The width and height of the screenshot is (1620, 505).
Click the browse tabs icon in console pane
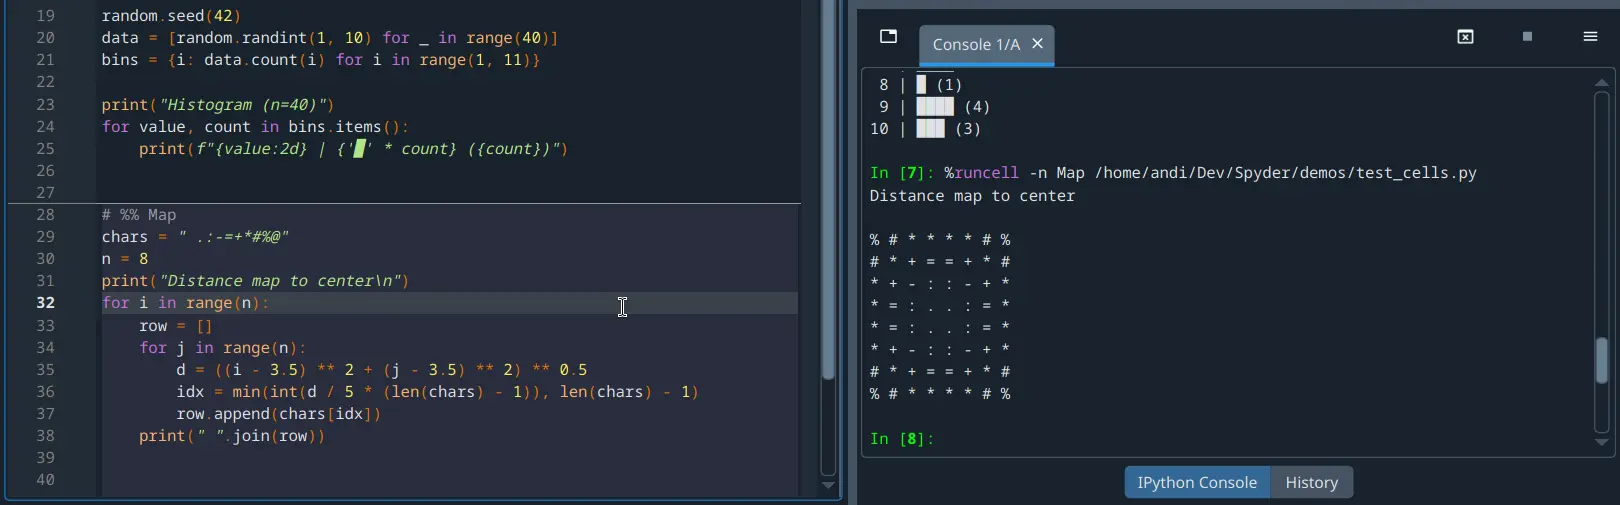pos(888,37)
